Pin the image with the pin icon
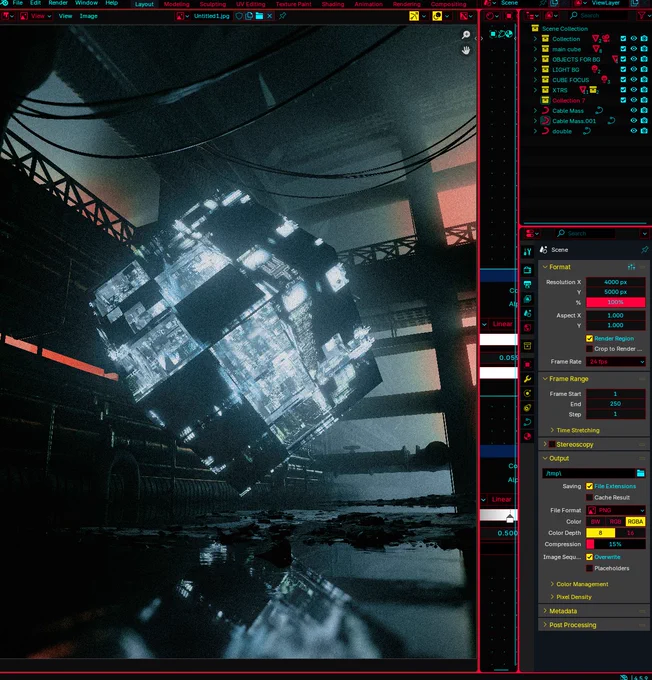The image size is (652, 680). (x=282, y=16)
